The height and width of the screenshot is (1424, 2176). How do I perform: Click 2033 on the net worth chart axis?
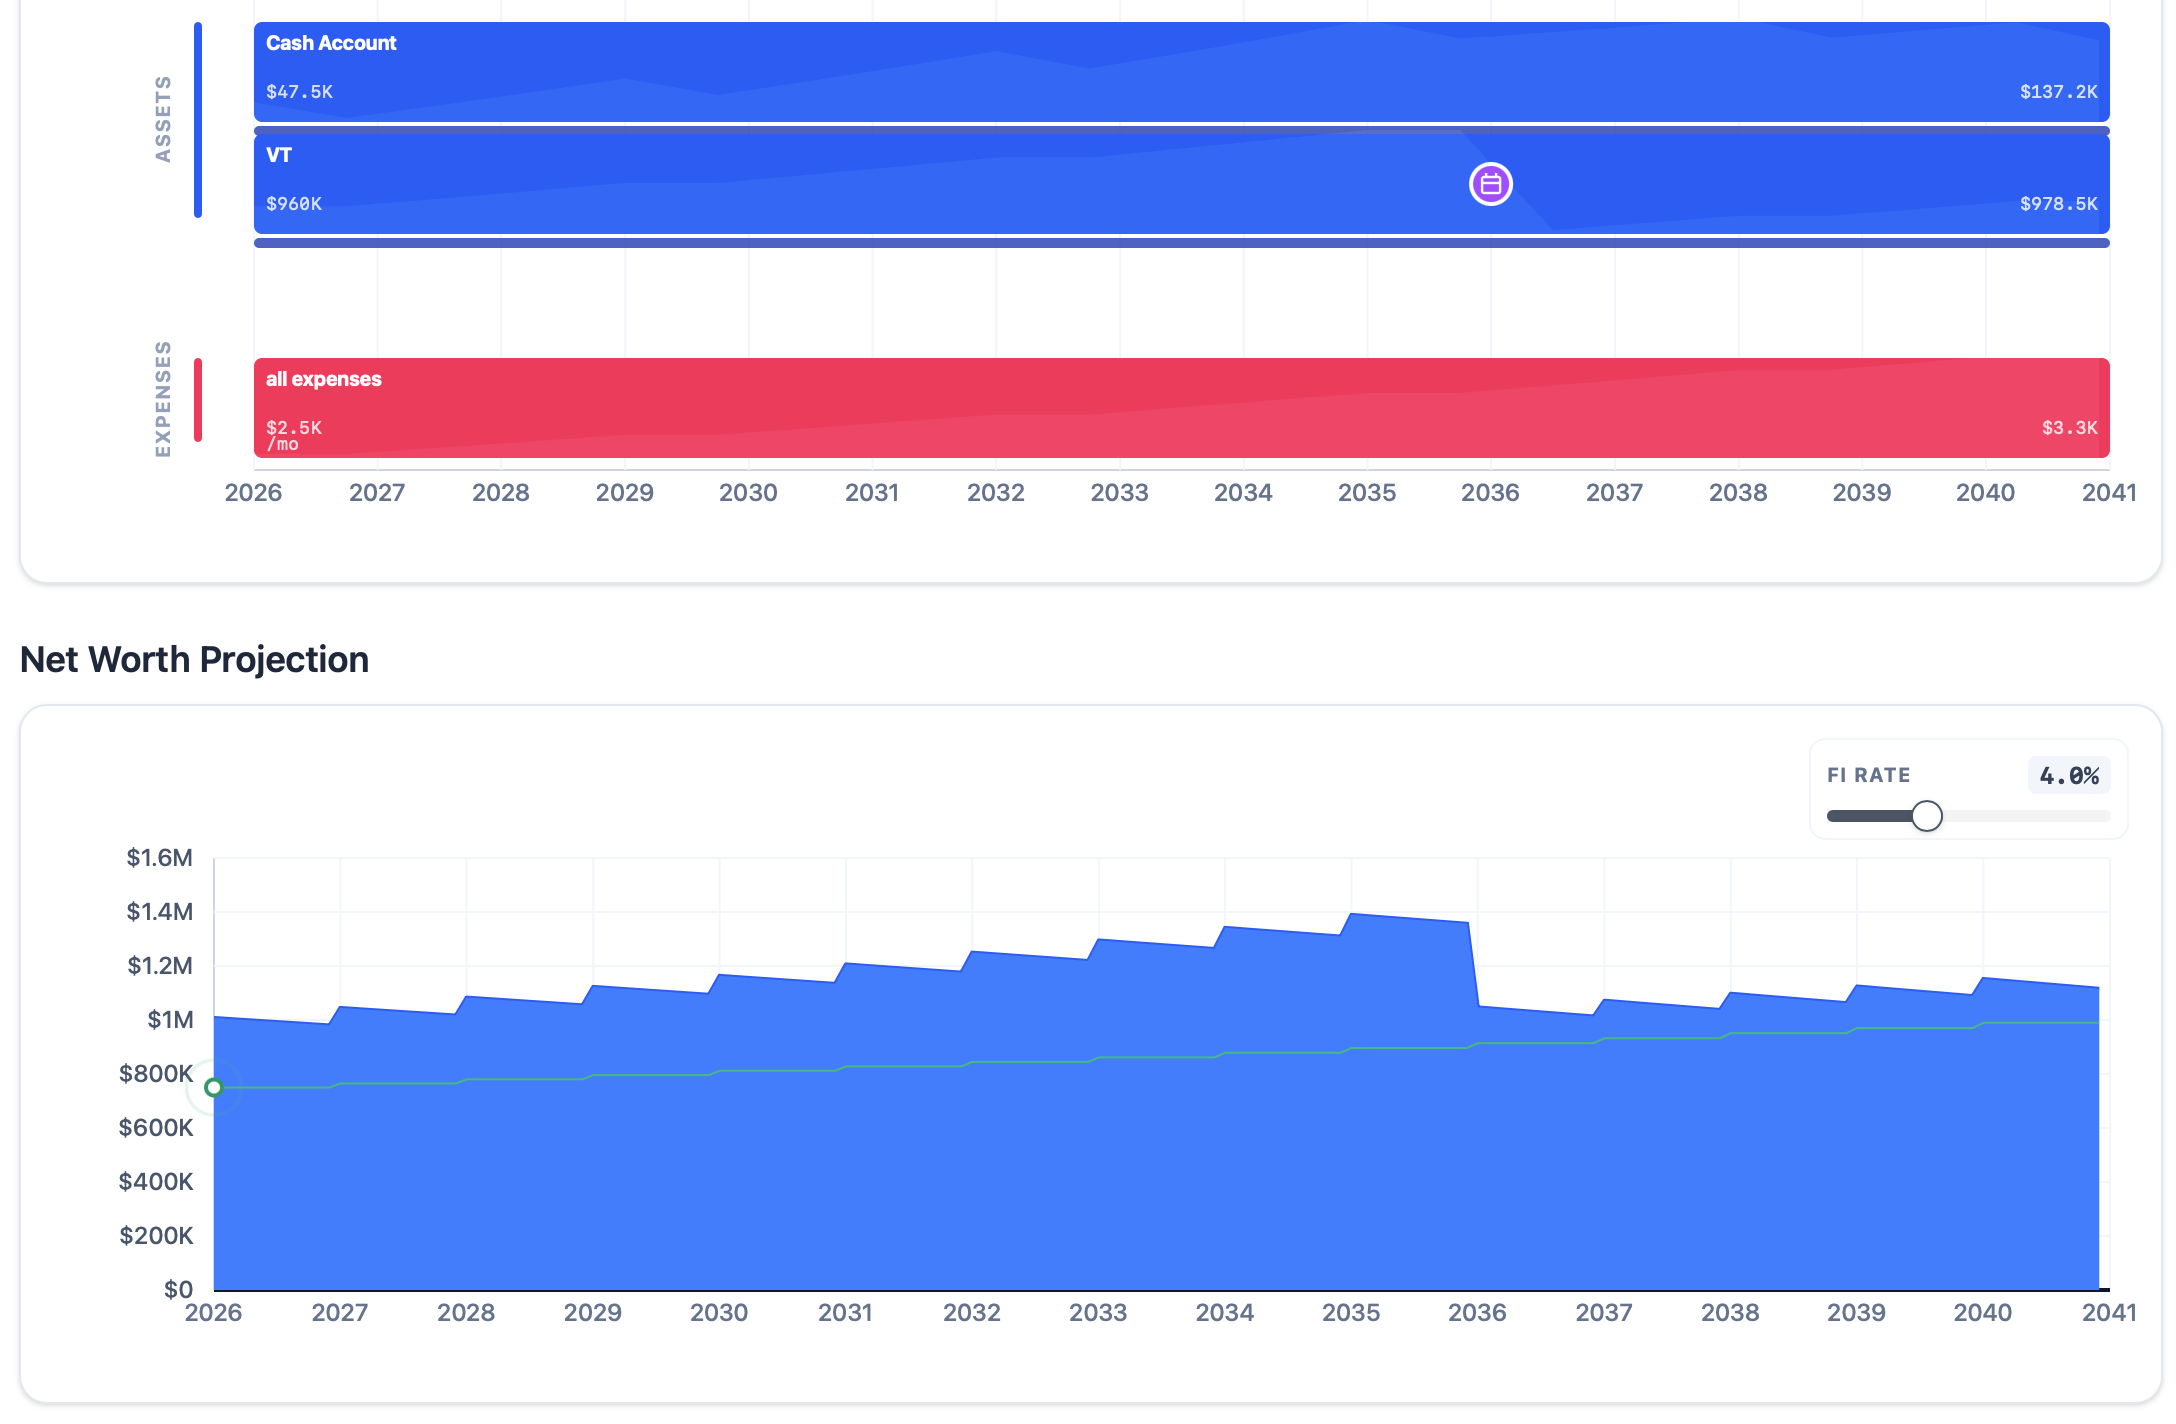(x=1098, y=1313)
